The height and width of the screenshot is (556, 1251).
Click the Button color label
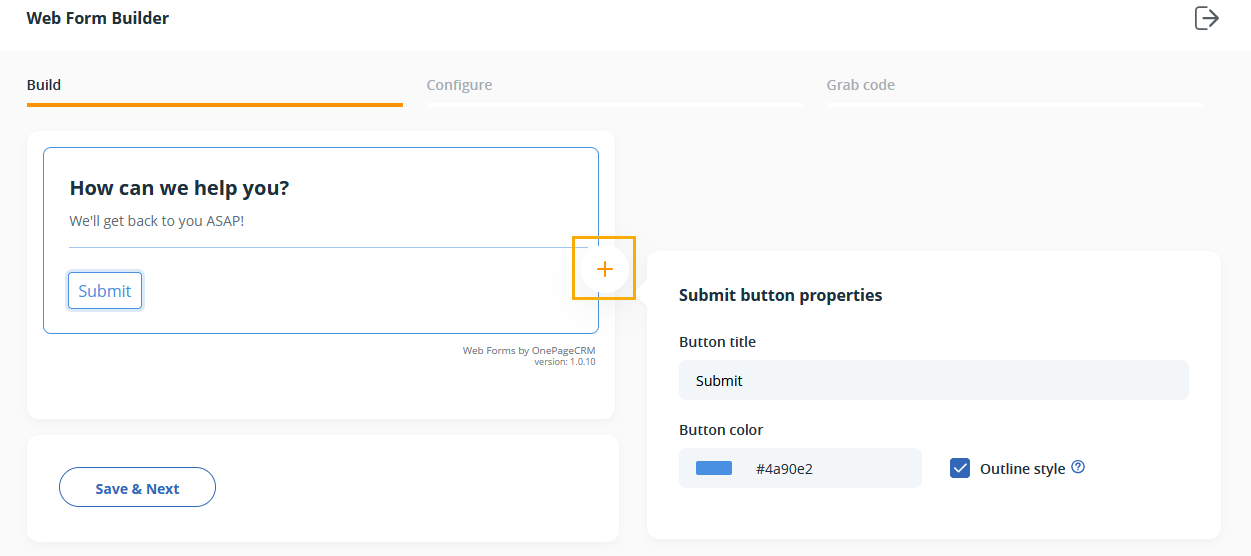pyautogui.click(x=721, y=430)
